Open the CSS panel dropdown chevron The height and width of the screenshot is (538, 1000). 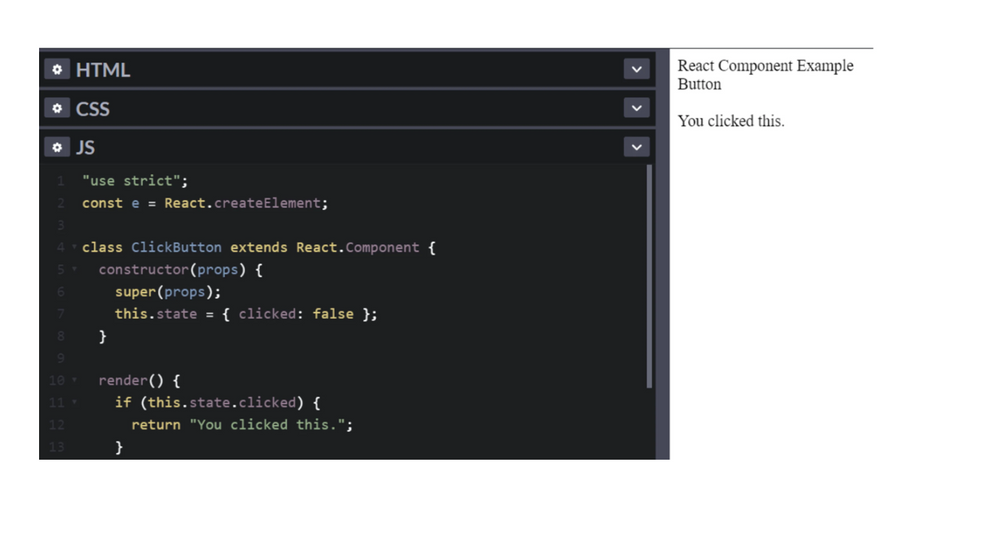pos(636,108)
